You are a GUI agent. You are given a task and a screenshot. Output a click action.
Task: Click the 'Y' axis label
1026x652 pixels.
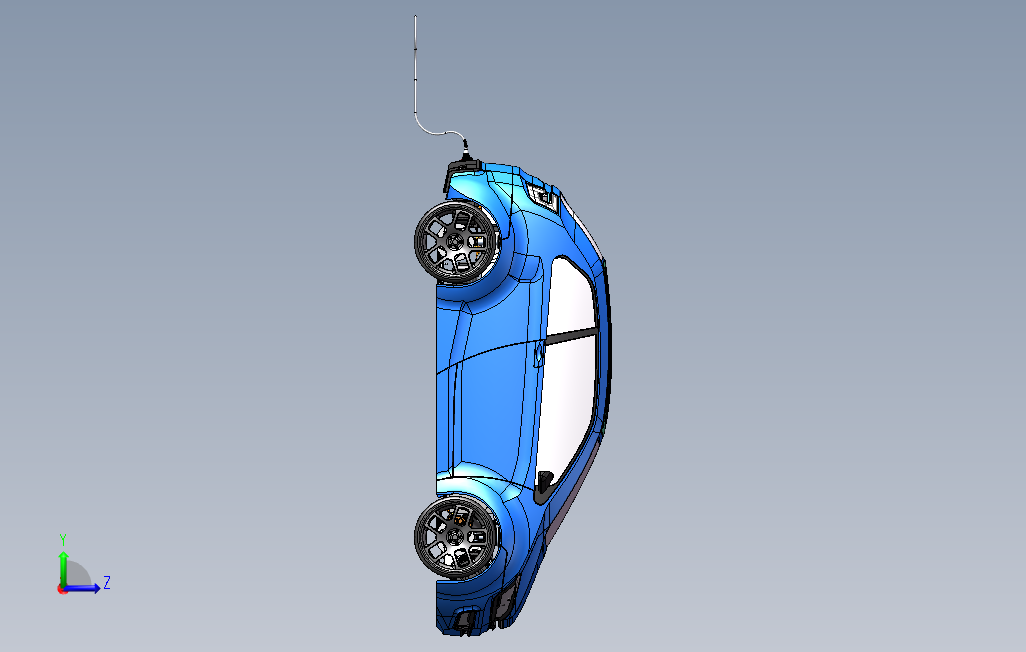coord(63,540)
